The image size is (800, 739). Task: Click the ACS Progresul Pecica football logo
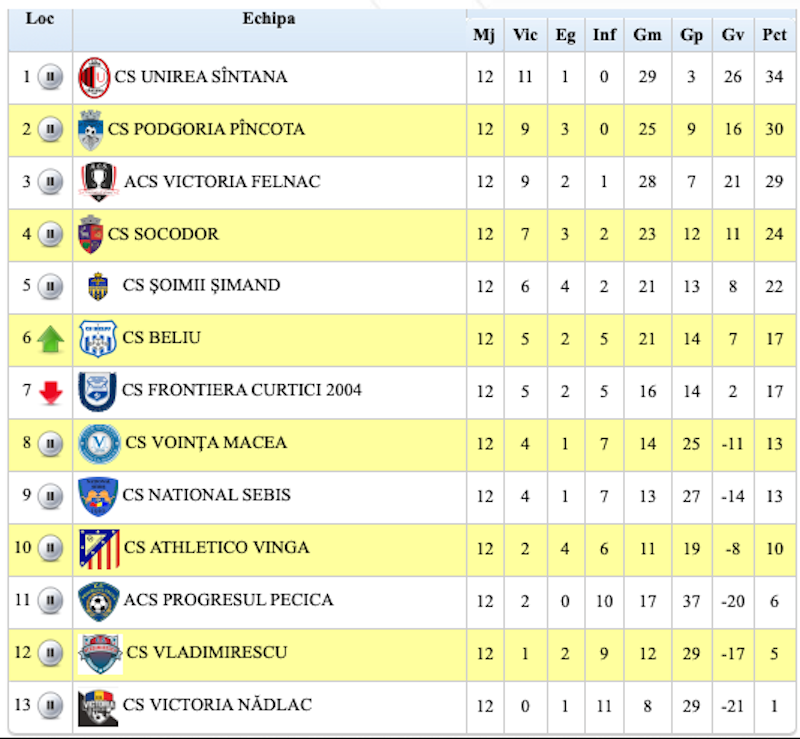[x=99, y=601]
